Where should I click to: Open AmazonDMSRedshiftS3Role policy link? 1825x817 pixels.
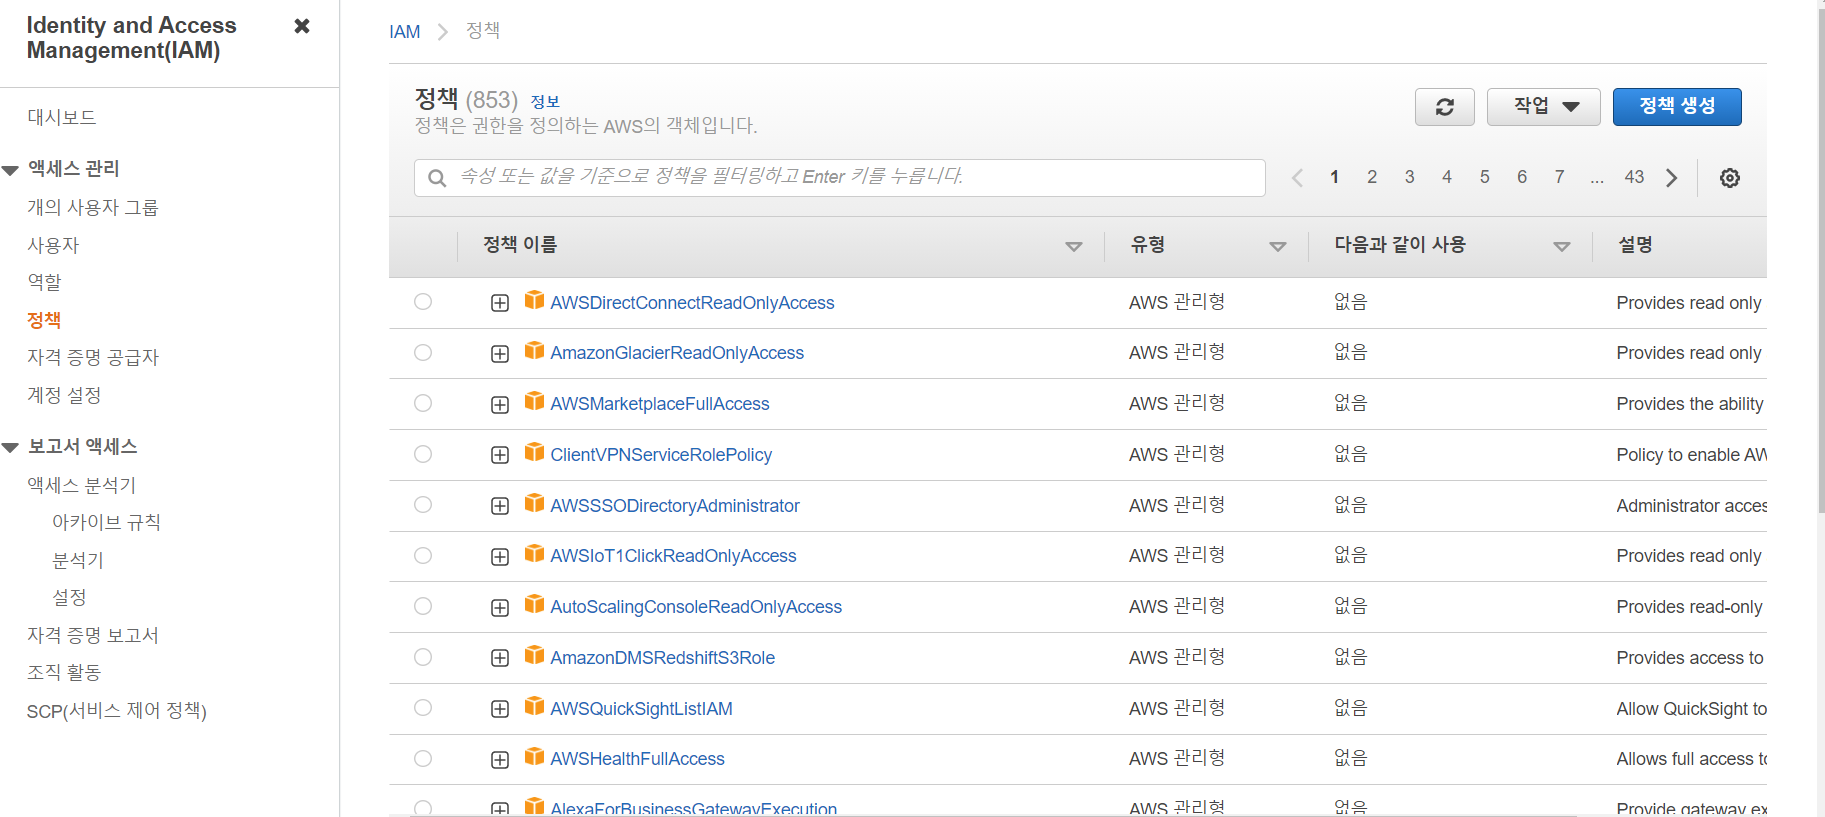tap(663, 658)
